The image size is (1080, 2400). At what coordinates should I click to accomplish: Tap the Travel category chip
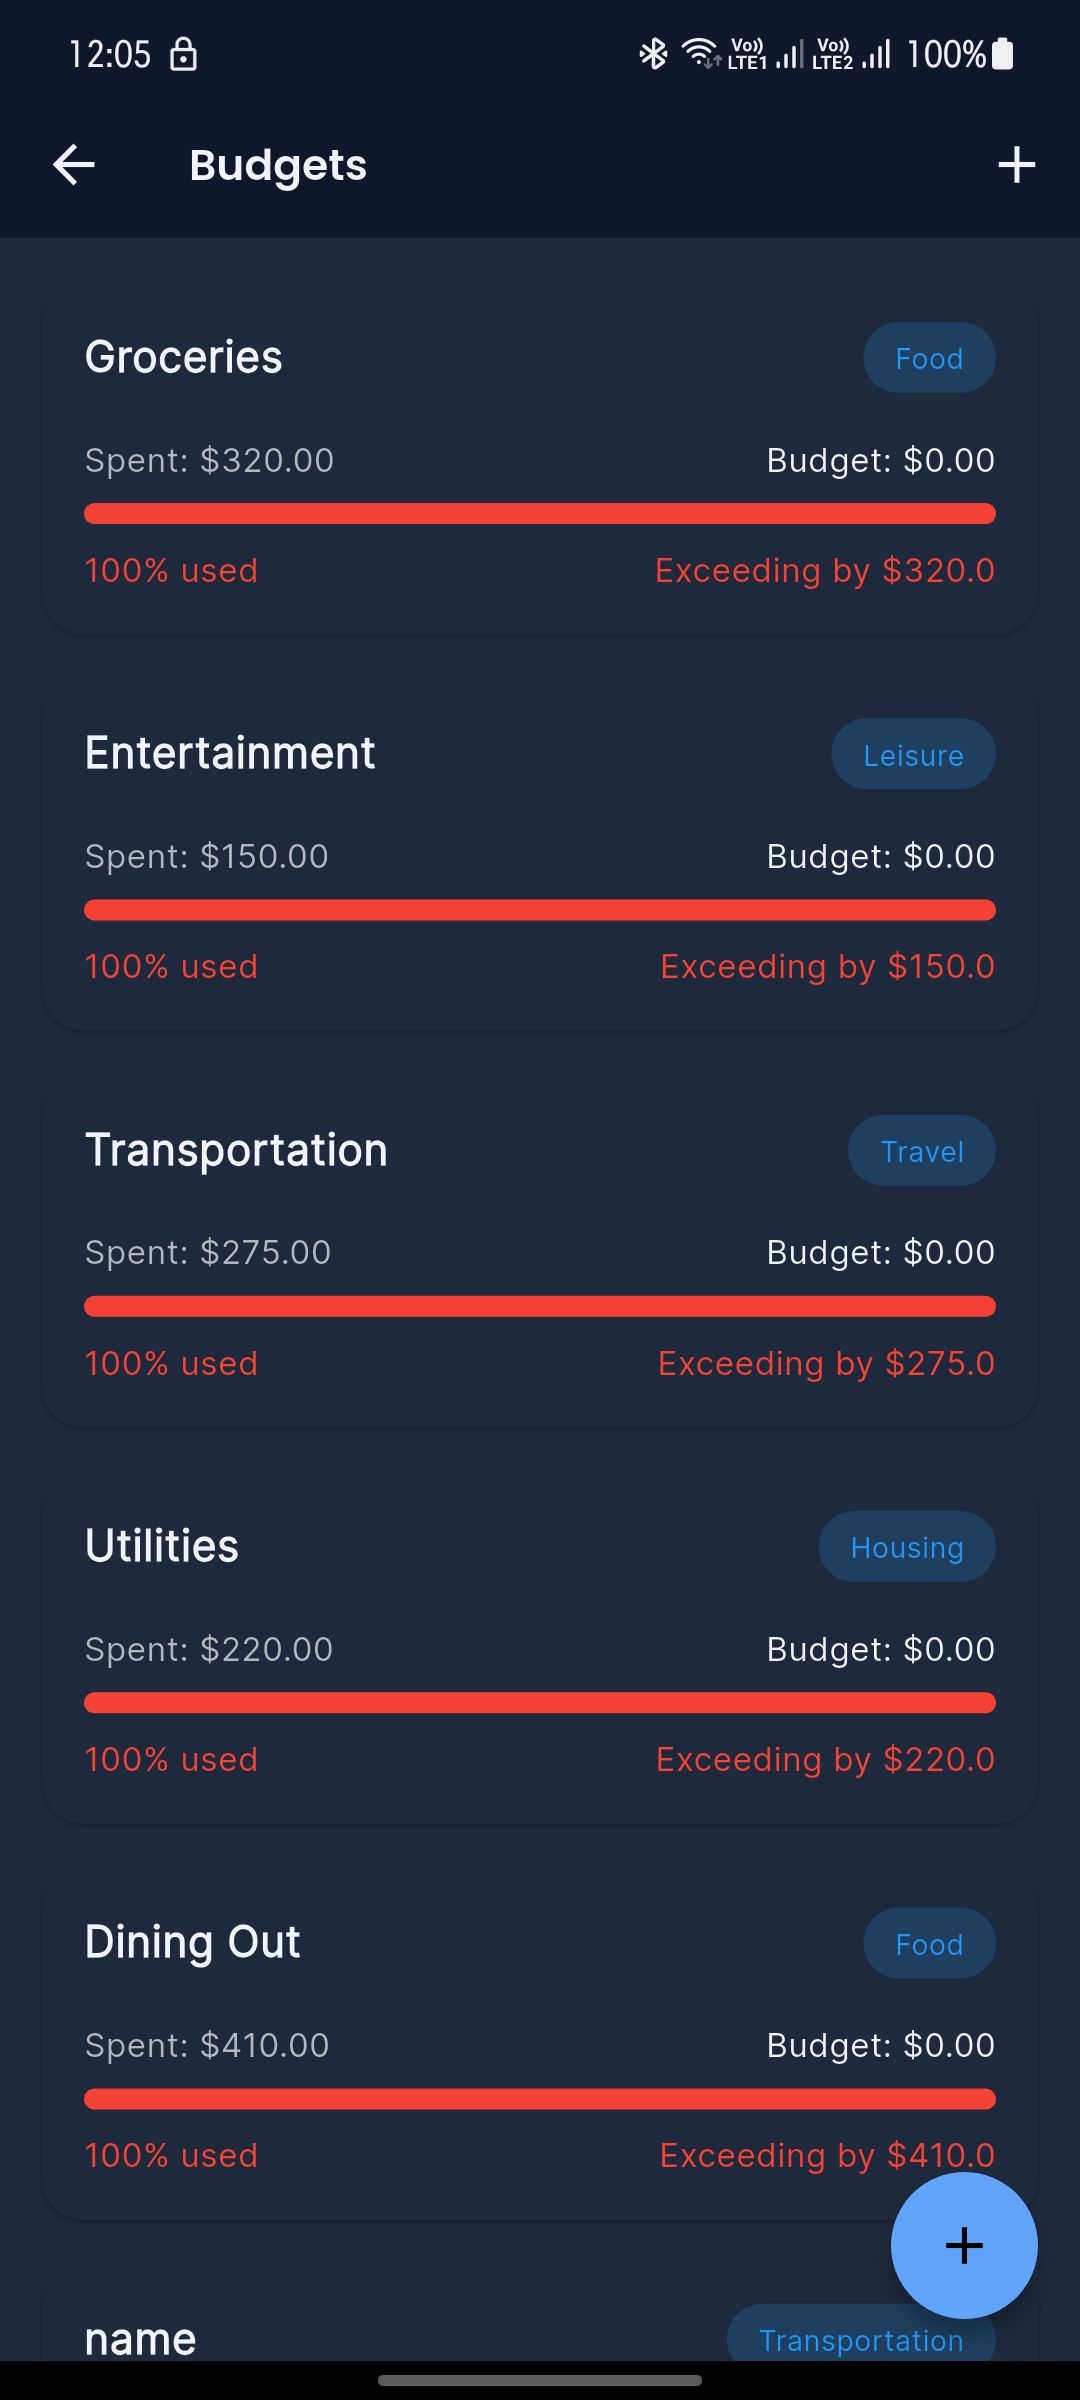(x=921, y=1151)
